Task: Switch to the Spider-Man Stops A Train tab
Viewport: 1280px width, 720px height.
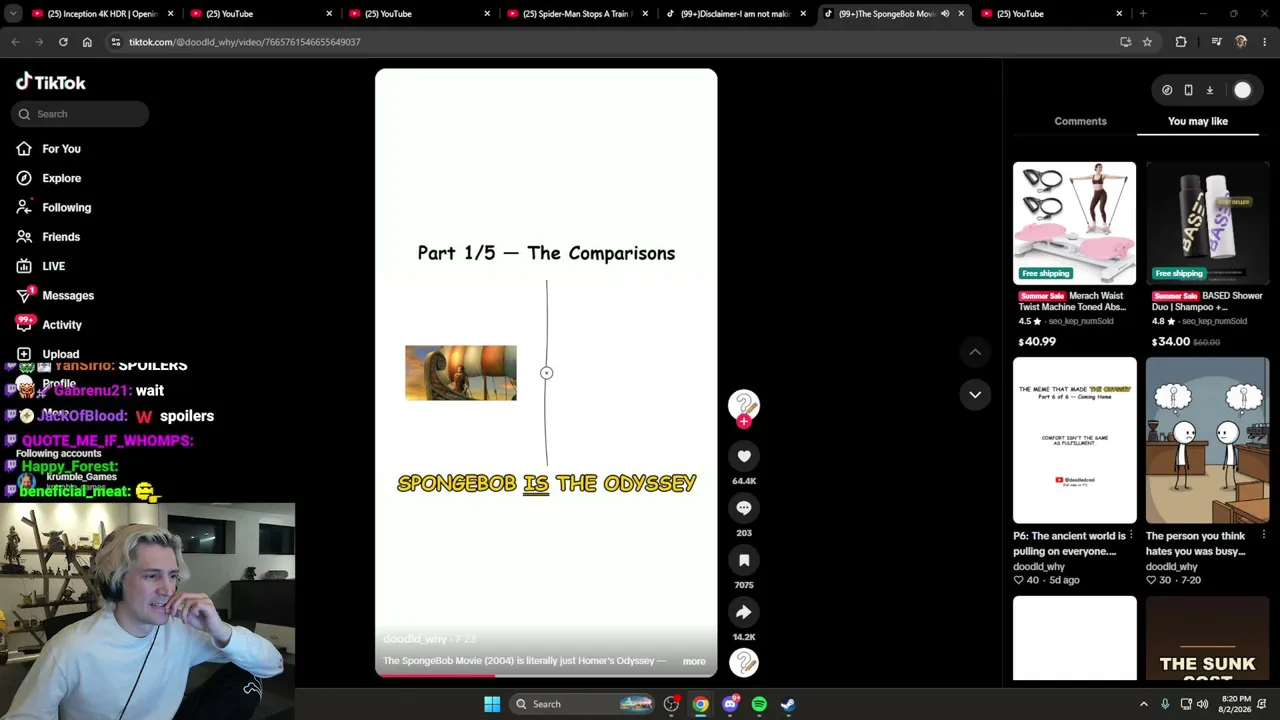Action: (579, 14)
